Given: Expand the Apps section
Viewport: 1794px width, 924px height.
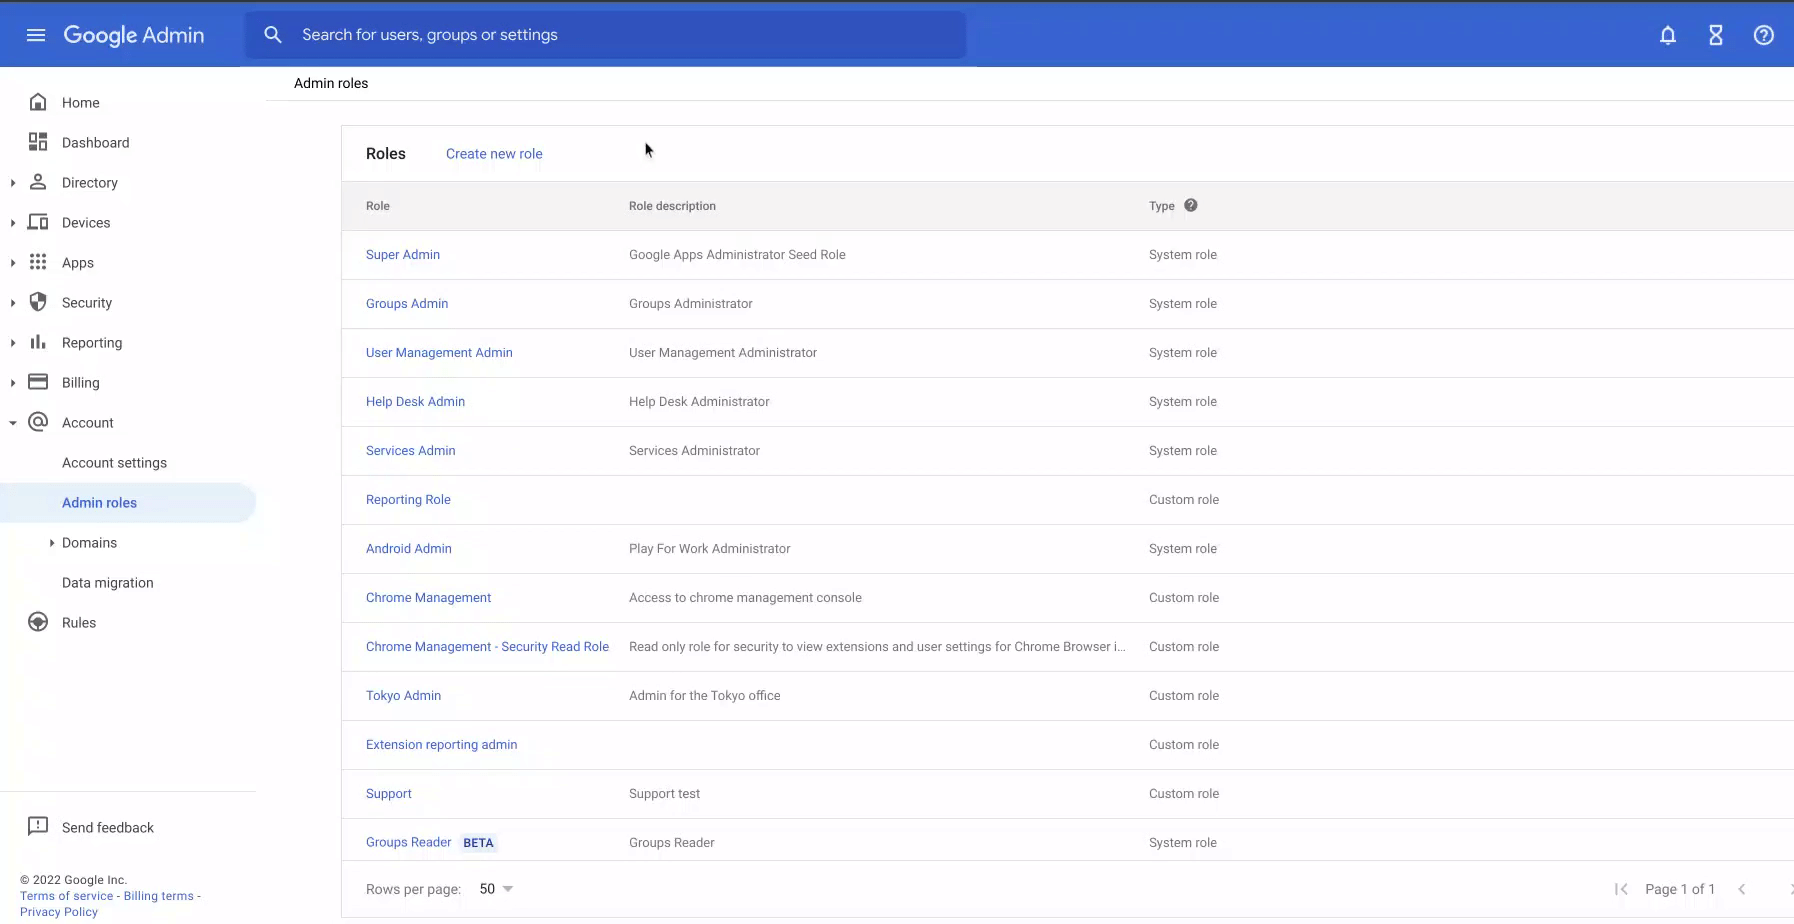Looking at the screenshot, I should (x=13, y=263).
